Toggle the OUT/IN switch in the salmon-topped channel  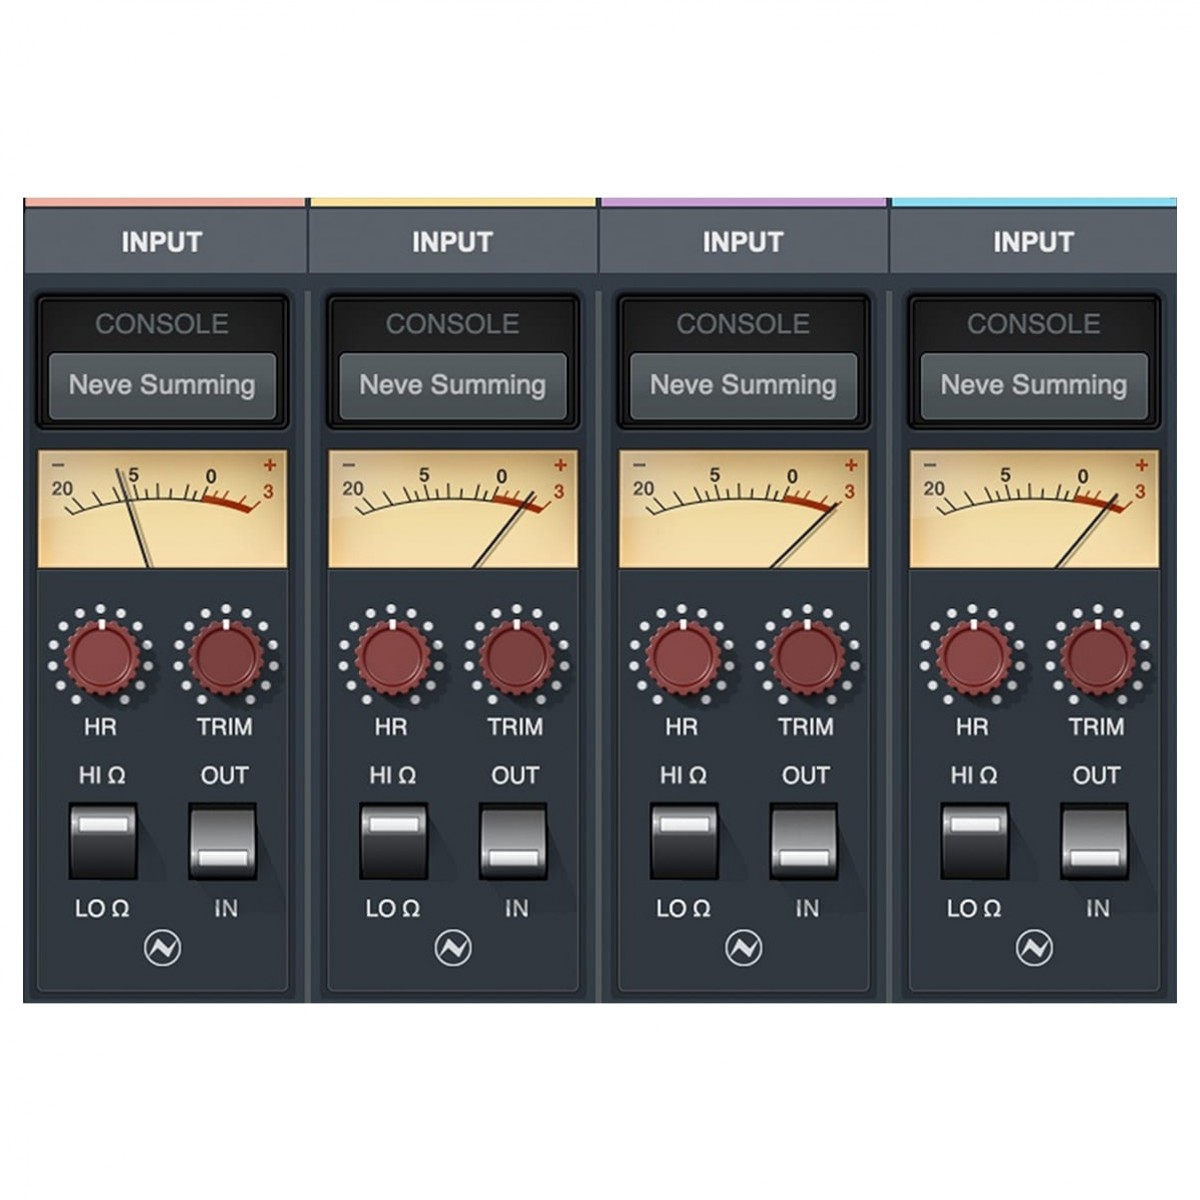pyautogui.click(x=223, y=842)
